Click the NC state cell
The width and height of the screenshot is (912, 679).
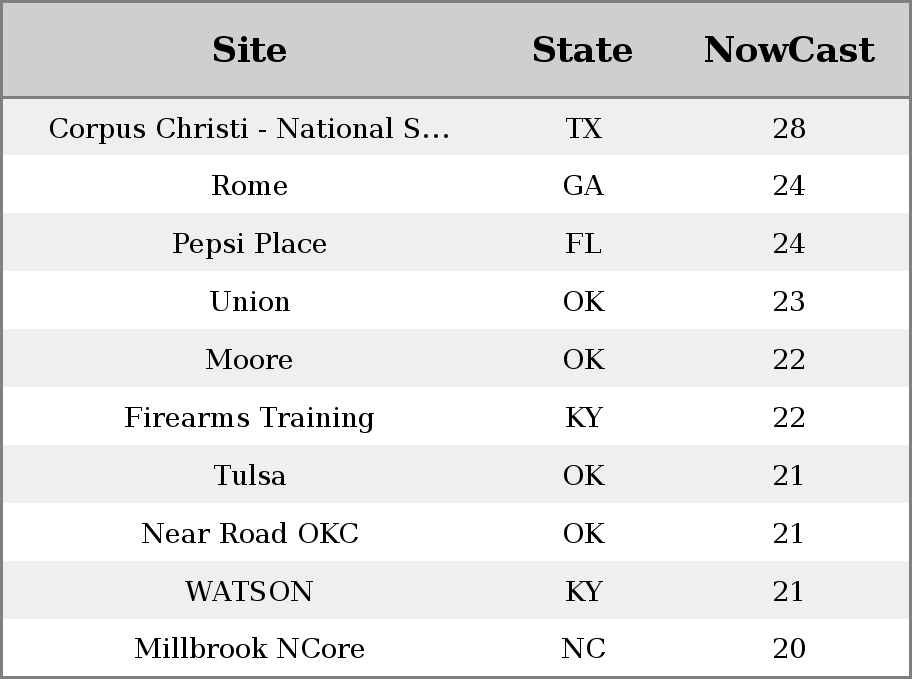click(x=583, y=648)
